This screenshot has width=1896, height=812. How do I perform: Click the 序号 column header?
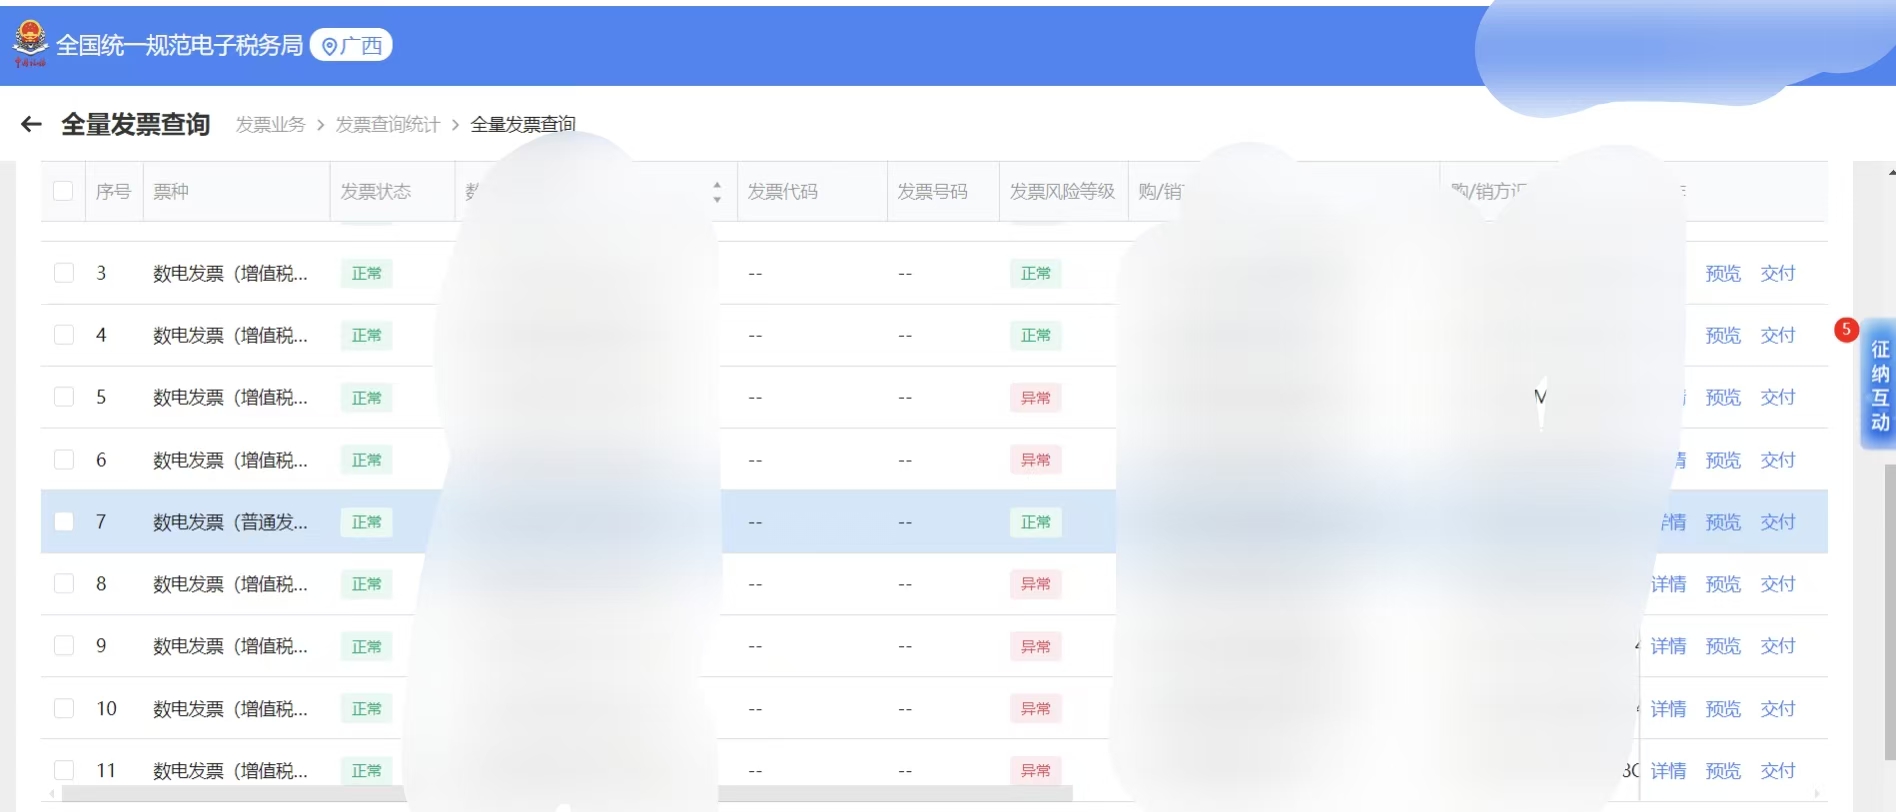[113, 191]
